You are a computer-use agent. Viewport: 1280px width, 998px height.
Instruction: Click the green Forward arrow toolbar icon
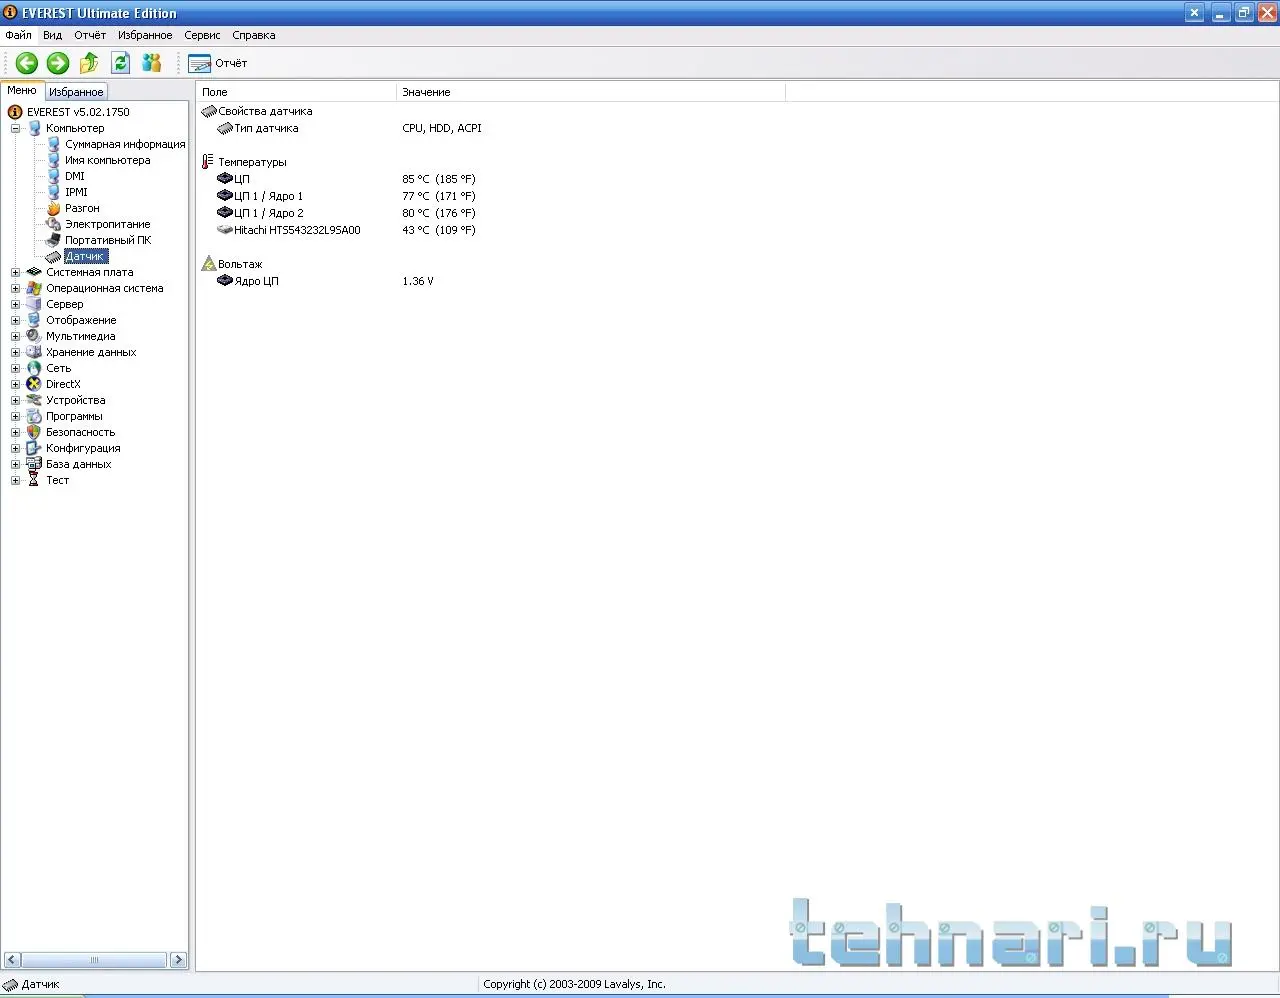pyautogui.click(x=58, y=63)
